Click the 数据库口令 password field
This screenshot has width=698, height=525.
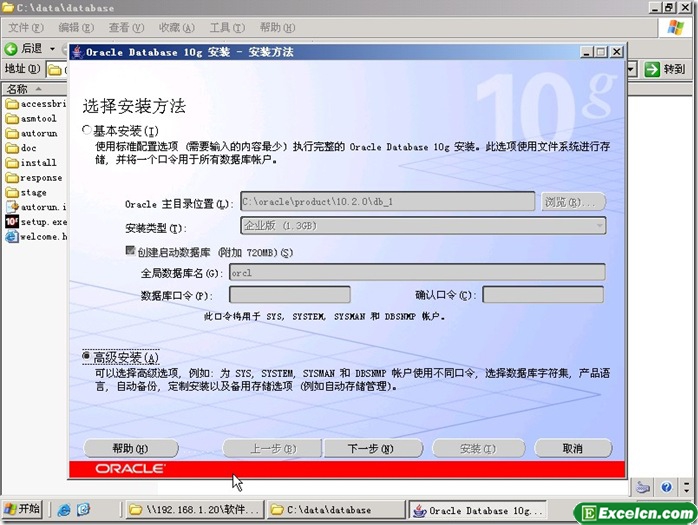pos(290,295)
